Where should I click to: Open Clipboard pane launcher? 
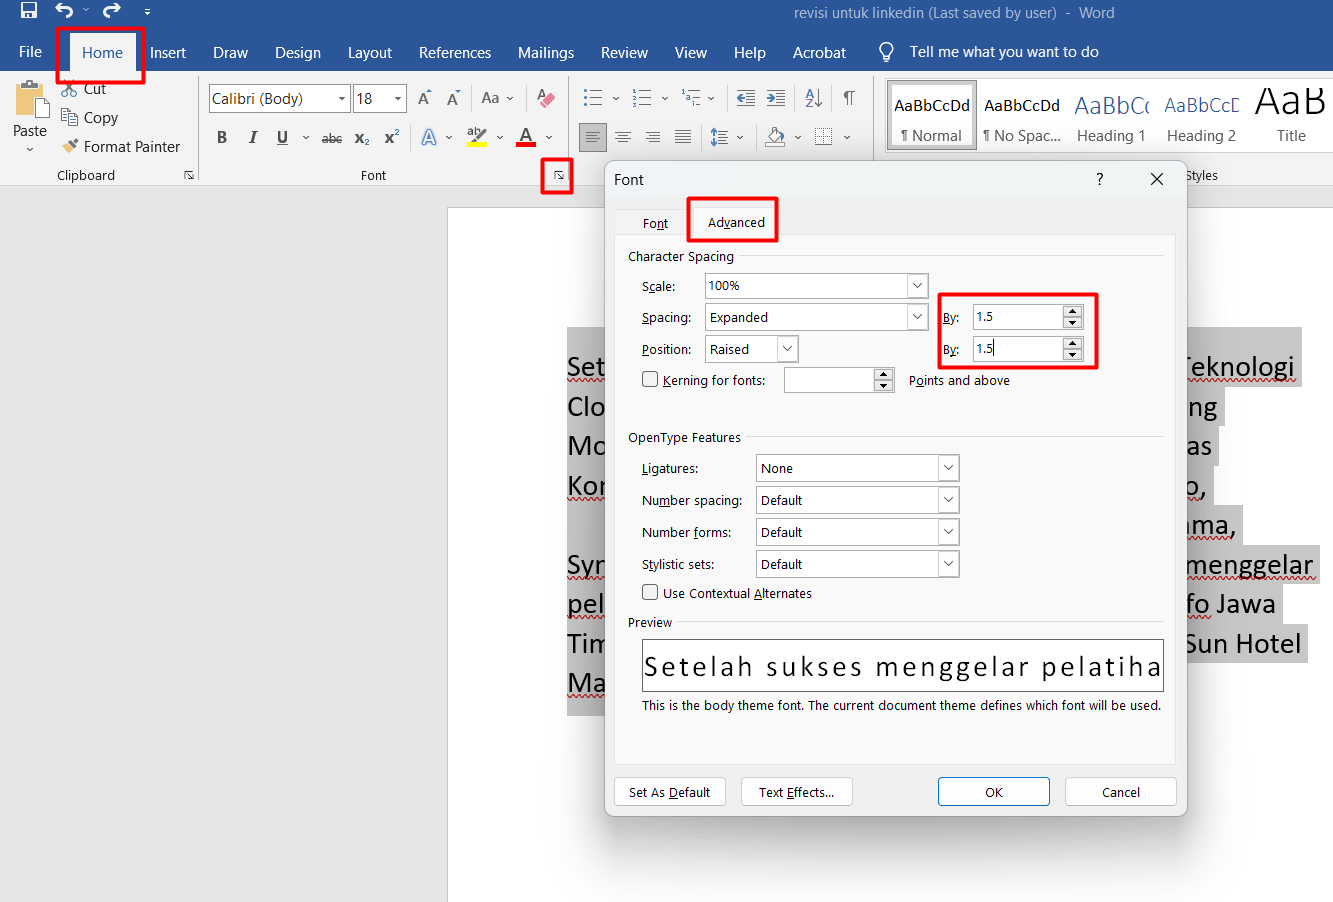pos(189,176)
